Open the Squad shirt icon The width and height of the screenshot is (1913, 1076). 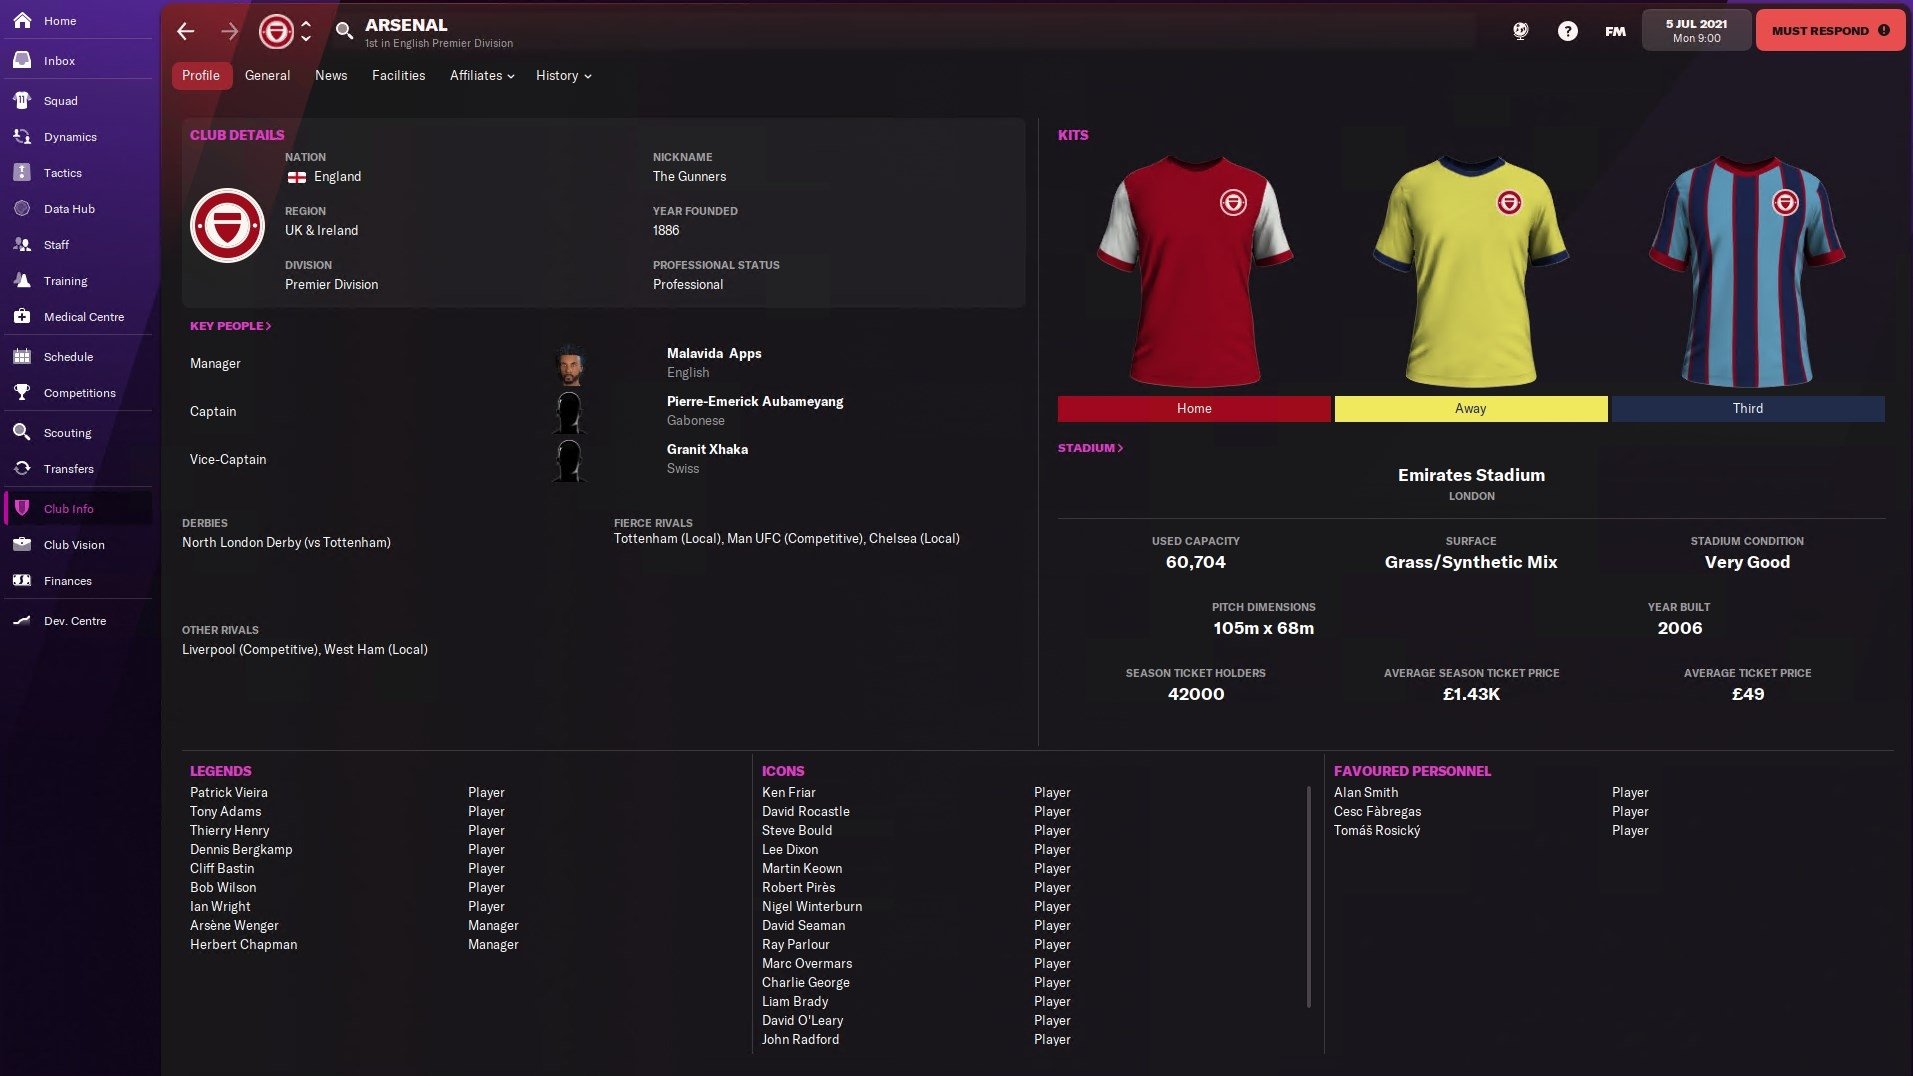coord(22,100)
